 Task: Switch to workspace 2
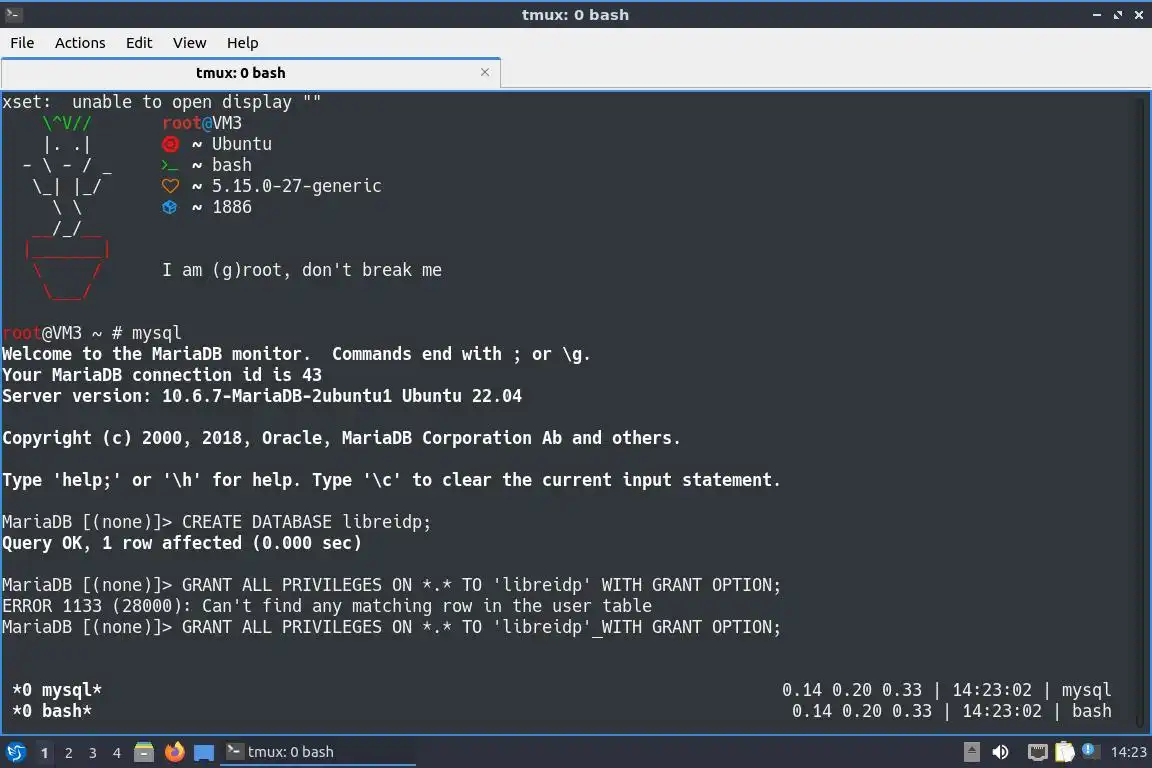click(68, 753)
